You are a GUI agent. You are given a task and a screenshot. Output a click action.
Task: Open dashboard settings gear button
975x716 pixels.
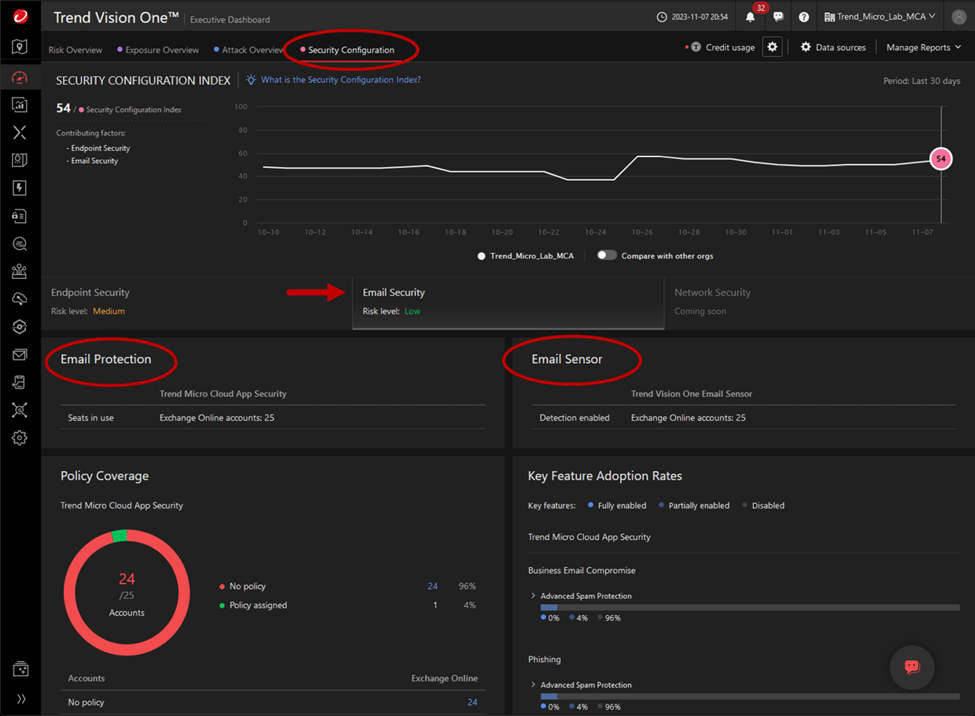coord(772,47)
